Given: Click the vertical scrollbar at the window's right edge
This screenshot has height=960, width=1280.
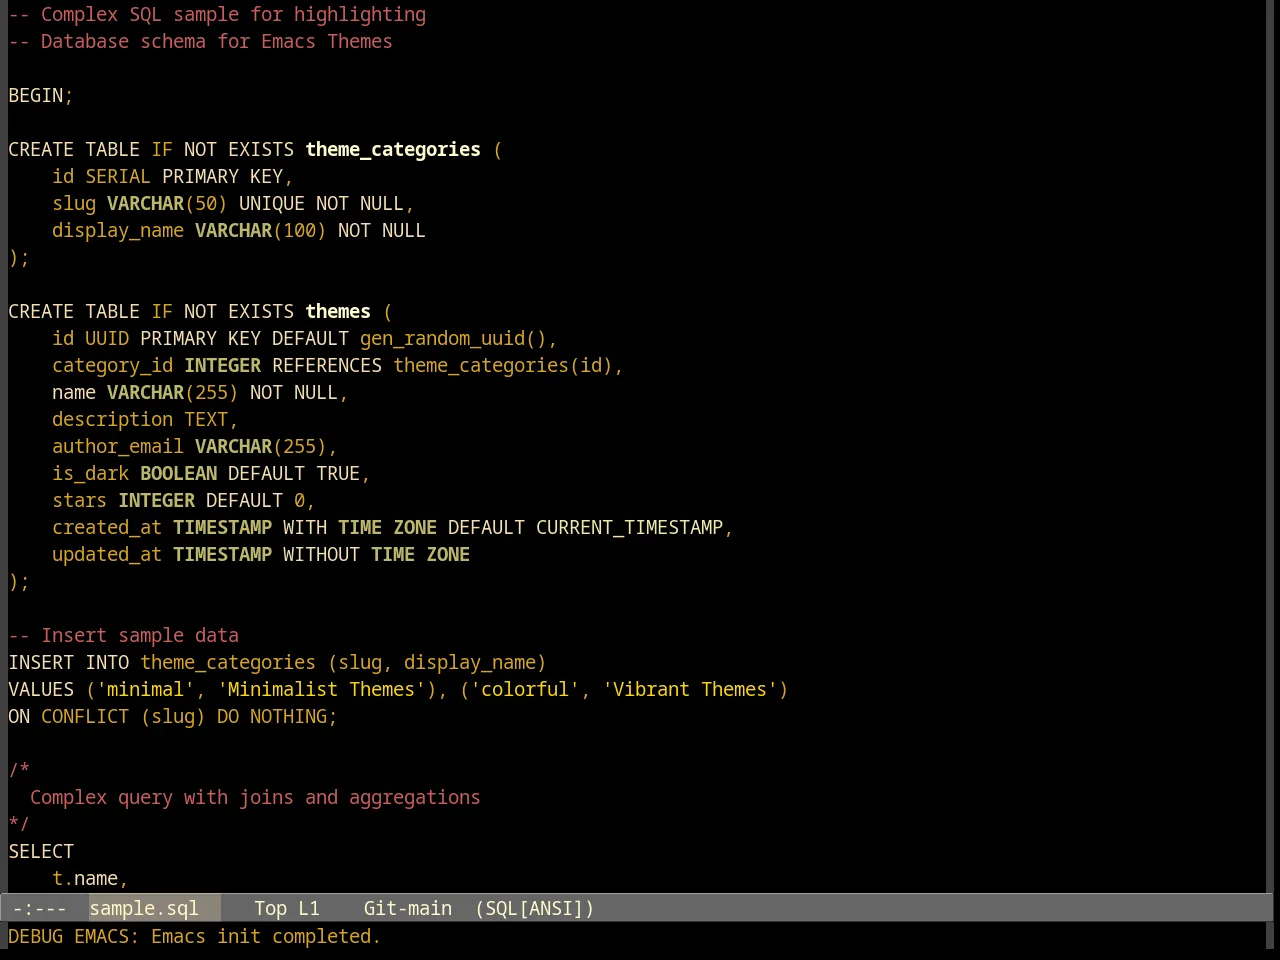Looking at the screenshot, I should pyautogui.click(x=1272, y=446).
